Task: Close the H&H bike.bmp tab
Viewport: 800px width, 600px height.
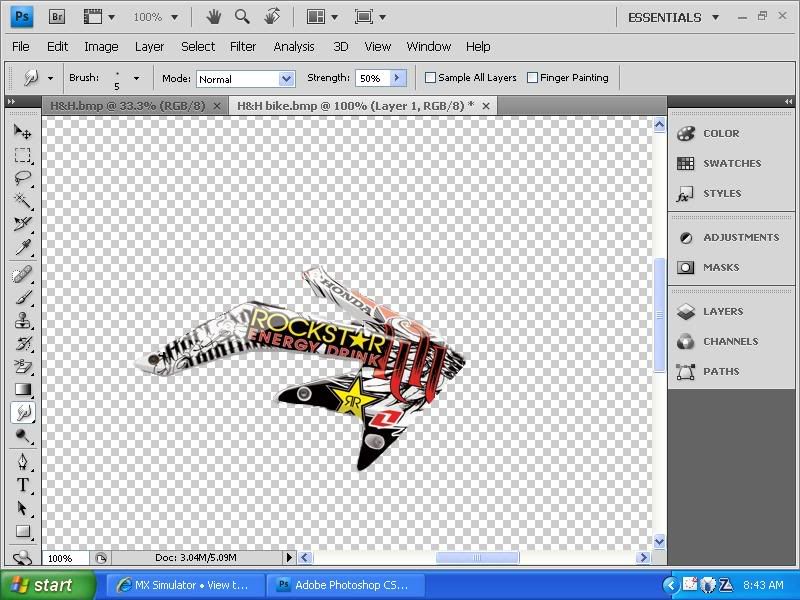Action: coord(486,106)
